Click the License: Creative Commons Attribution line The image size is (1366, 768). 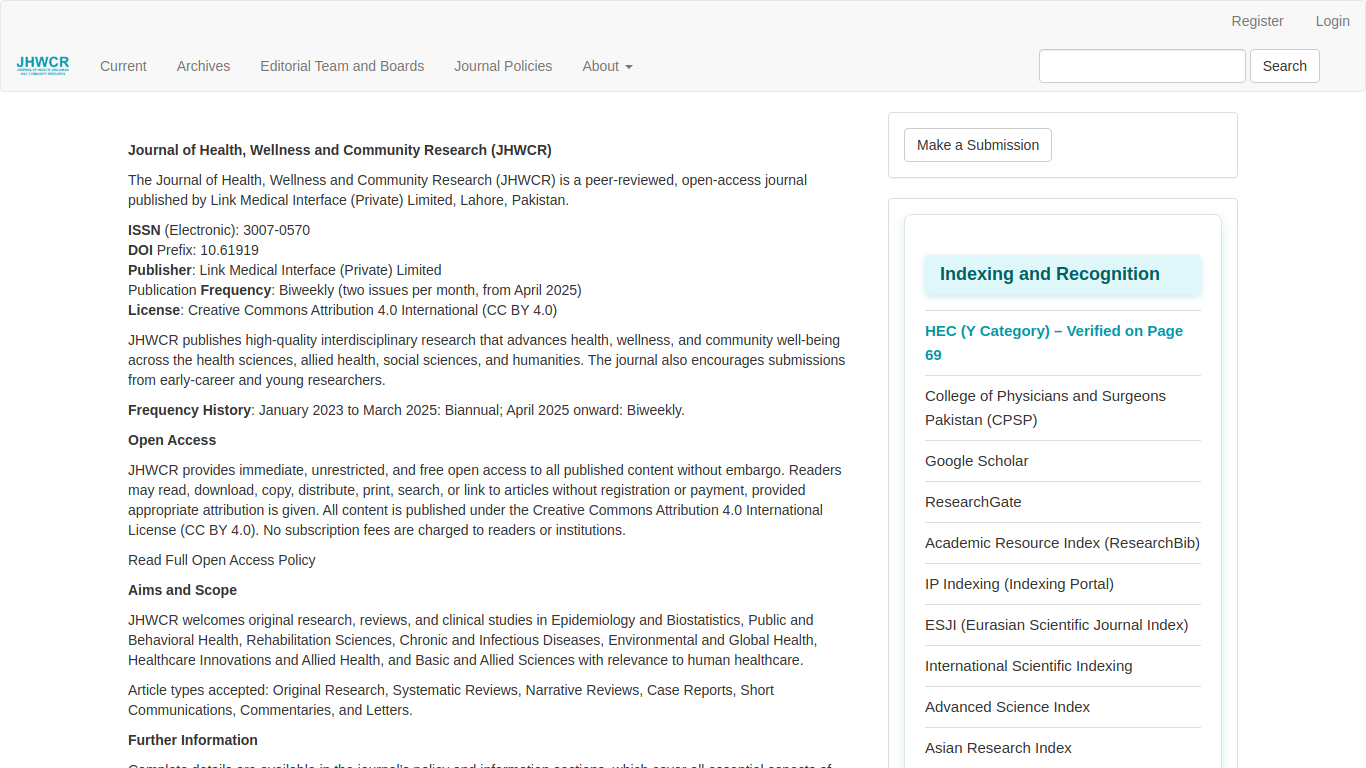(x=342, y=310)
